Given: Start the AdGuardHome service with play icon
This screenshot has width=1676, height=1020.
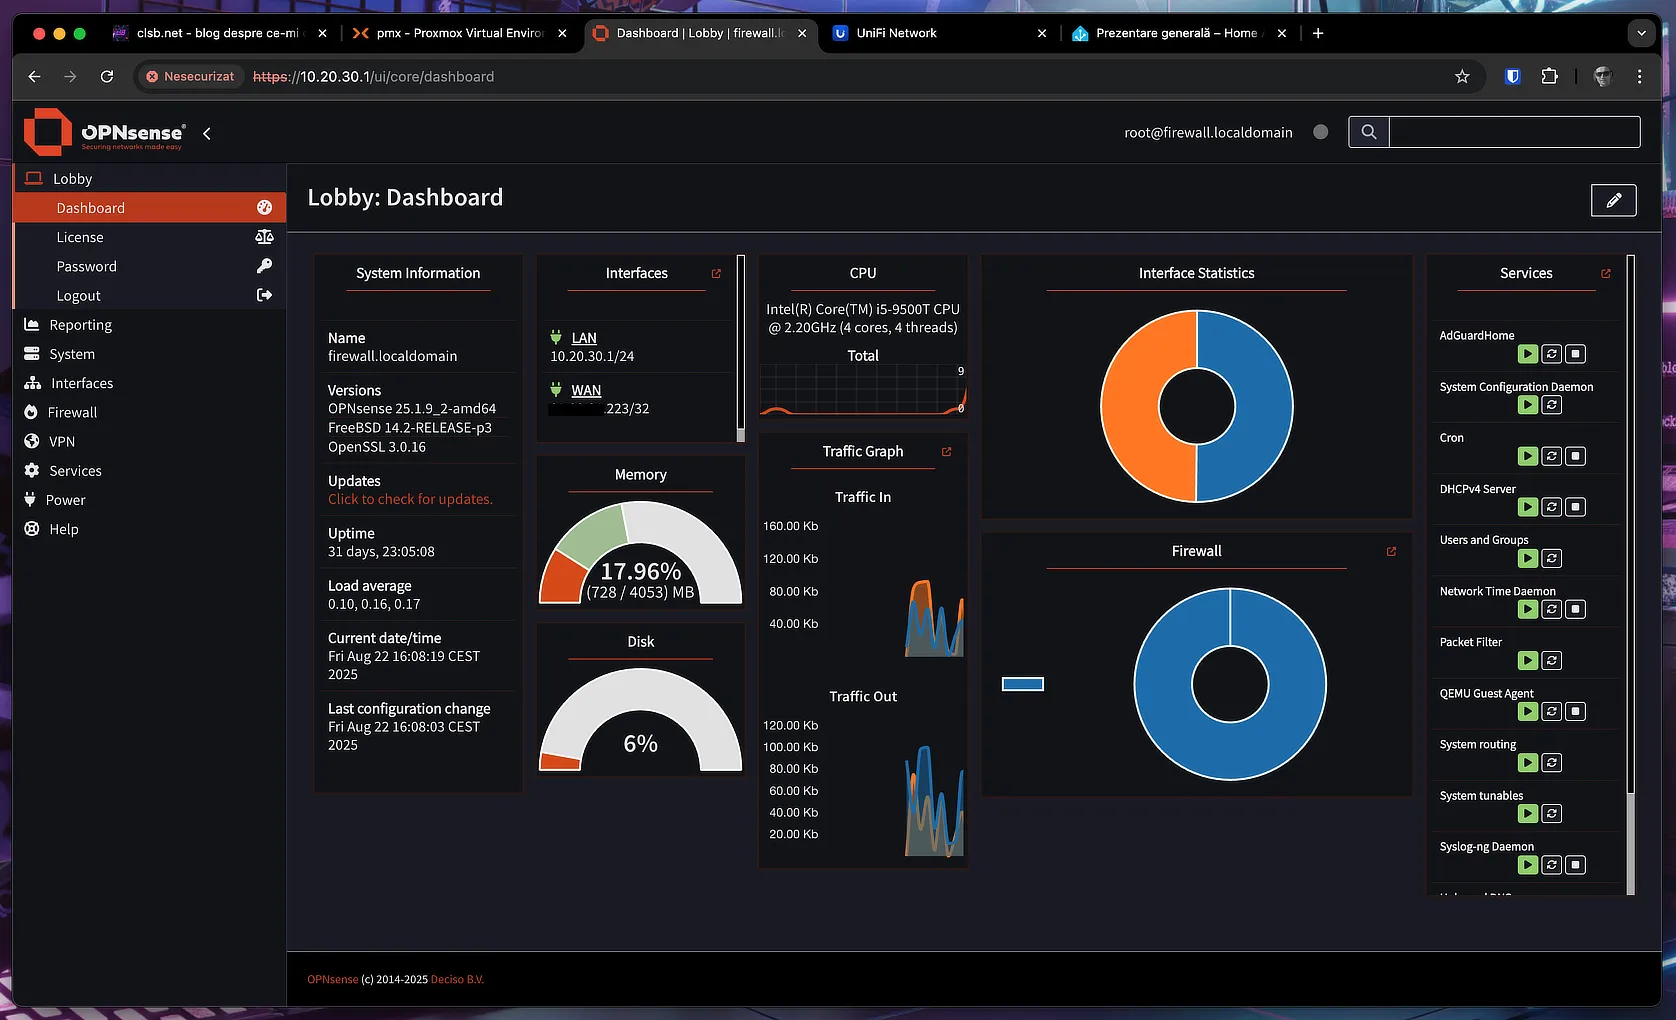Looking at the screenshot, I should 1527,354.
